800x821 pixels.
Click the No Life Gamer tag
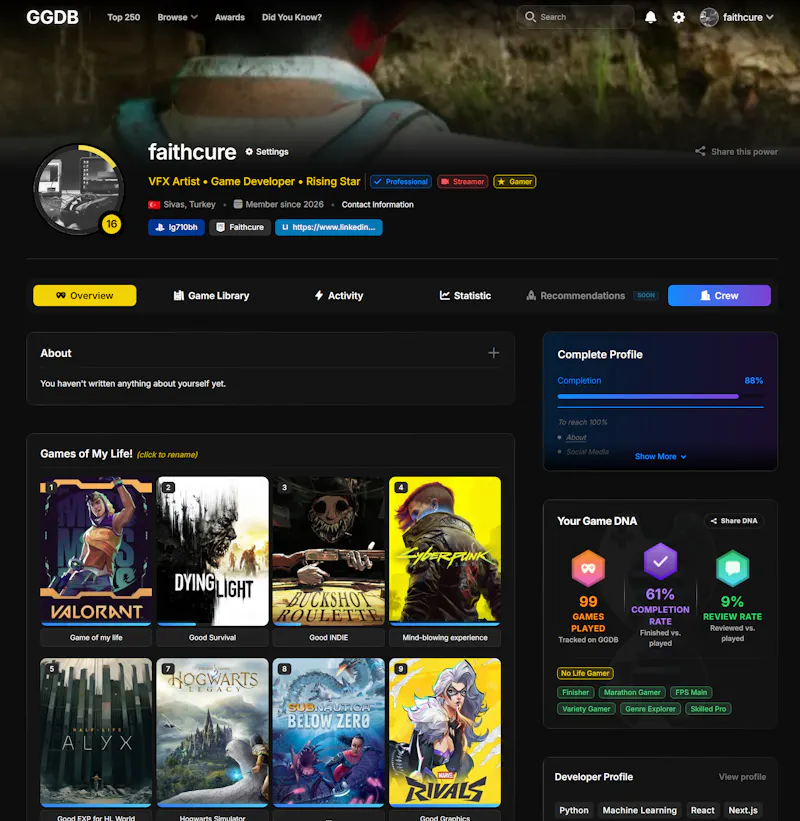[585, 673]
